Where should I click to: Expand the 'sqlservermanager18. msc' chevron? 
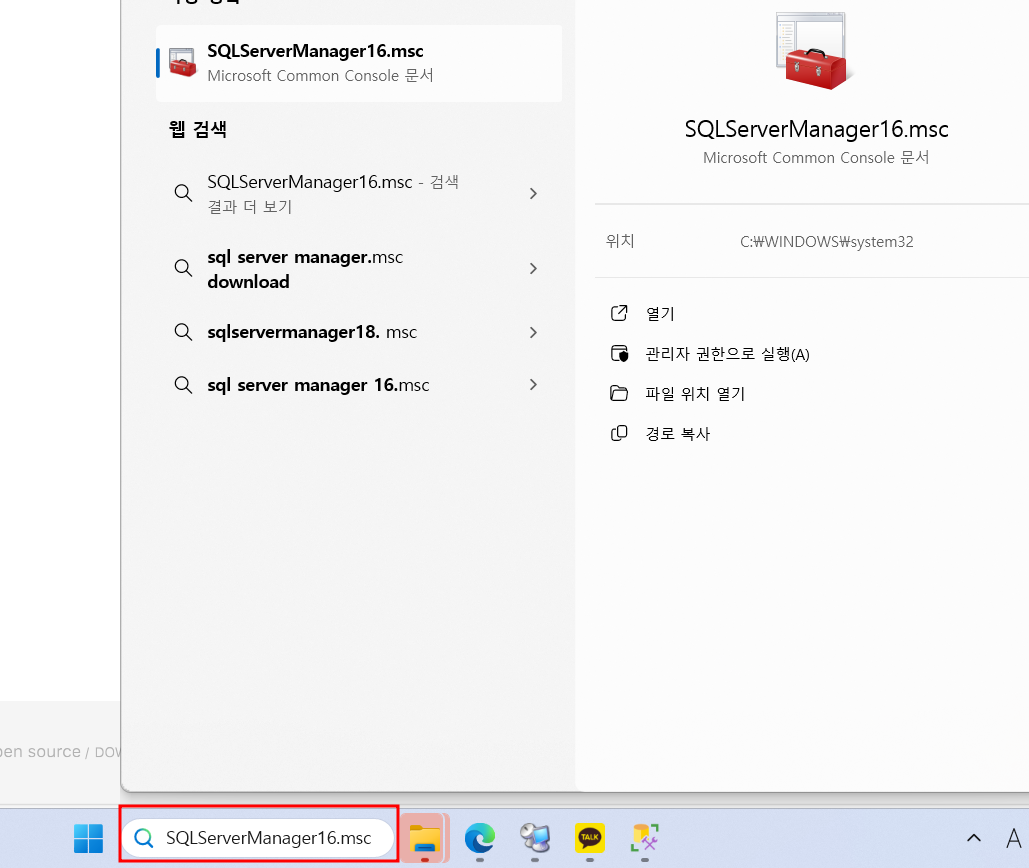click(533, 333)
